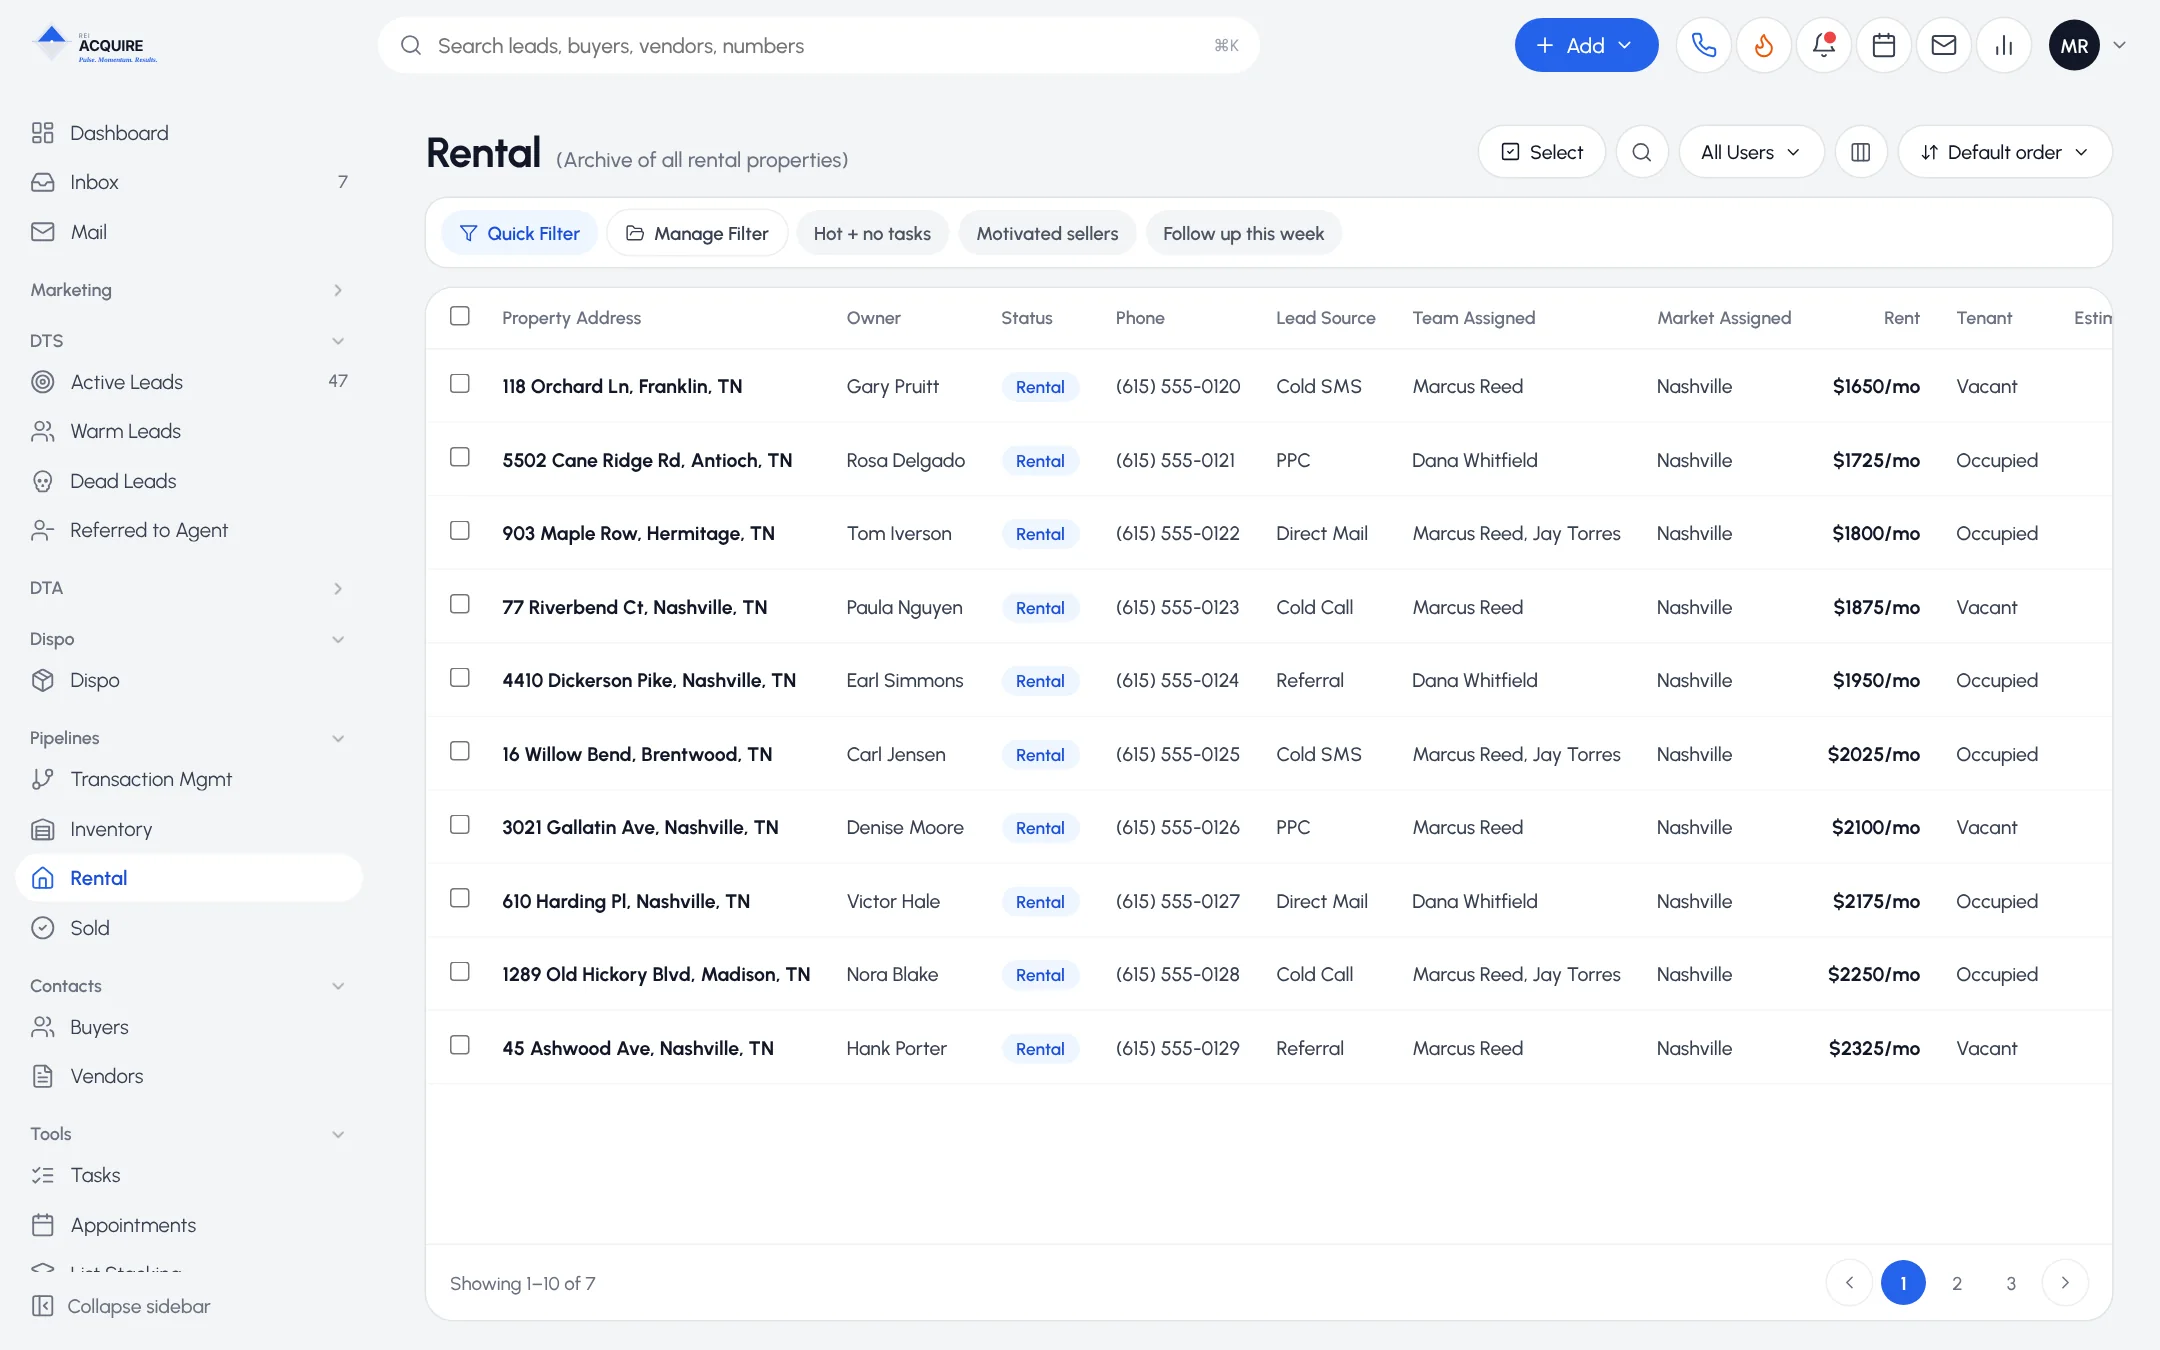Click the table search magnifier icon
Screen dimensions: 2160x1350
pyautogui.click(x=1641, y=152)
